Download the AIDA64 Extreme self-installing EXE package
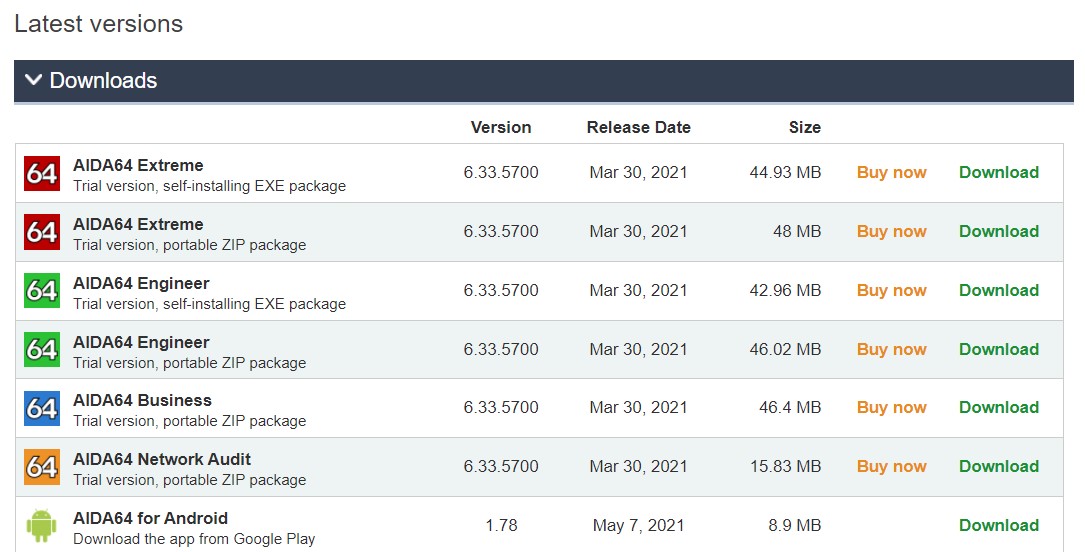The image size is (1085, 552). coord(998,172)
